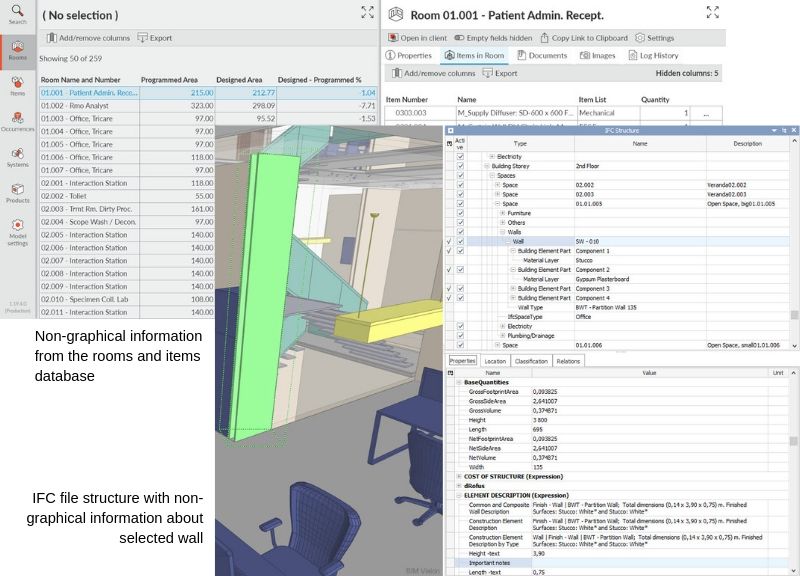Collapse the BaseQuantities property group
The image size is (800, 576).
coord(459,382)
